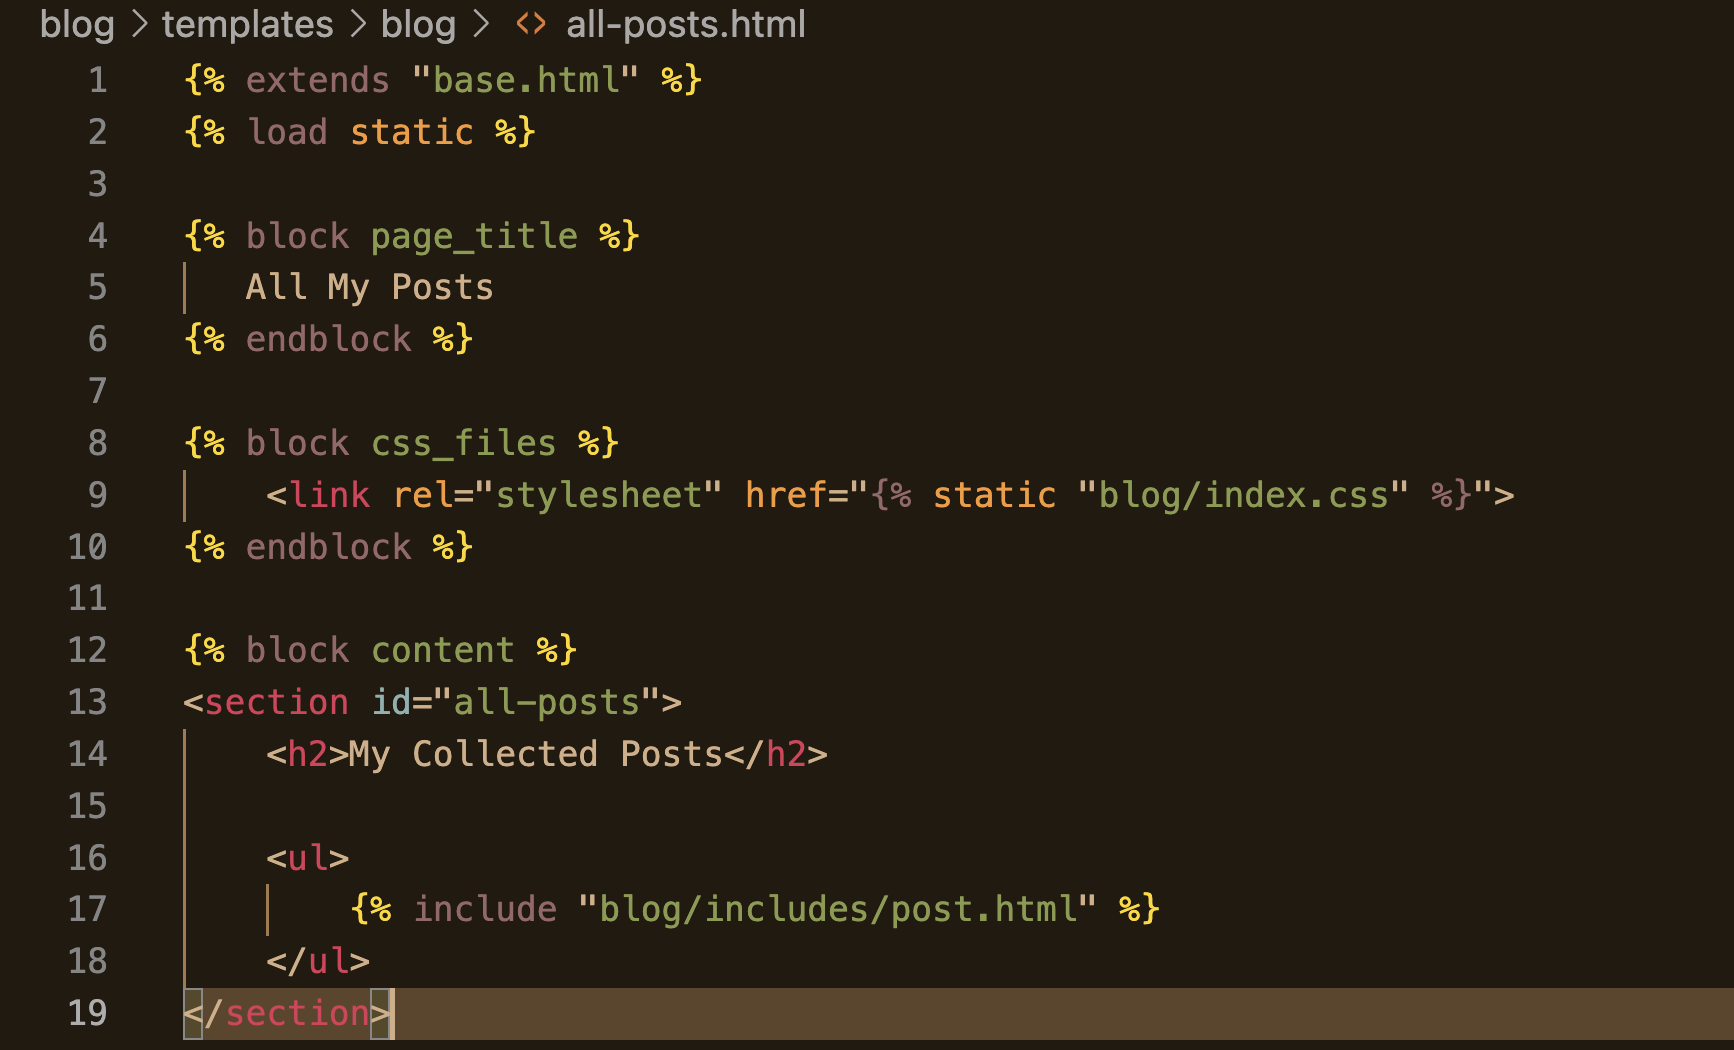Click 'page_title' block name

474,236
